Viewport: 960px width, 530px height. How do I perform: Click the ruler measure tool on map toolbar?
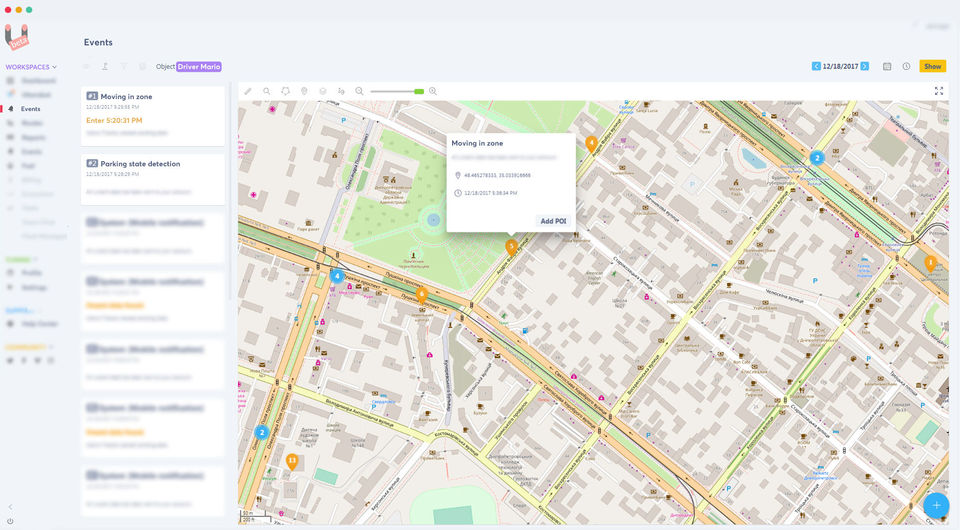click(248, 91)
